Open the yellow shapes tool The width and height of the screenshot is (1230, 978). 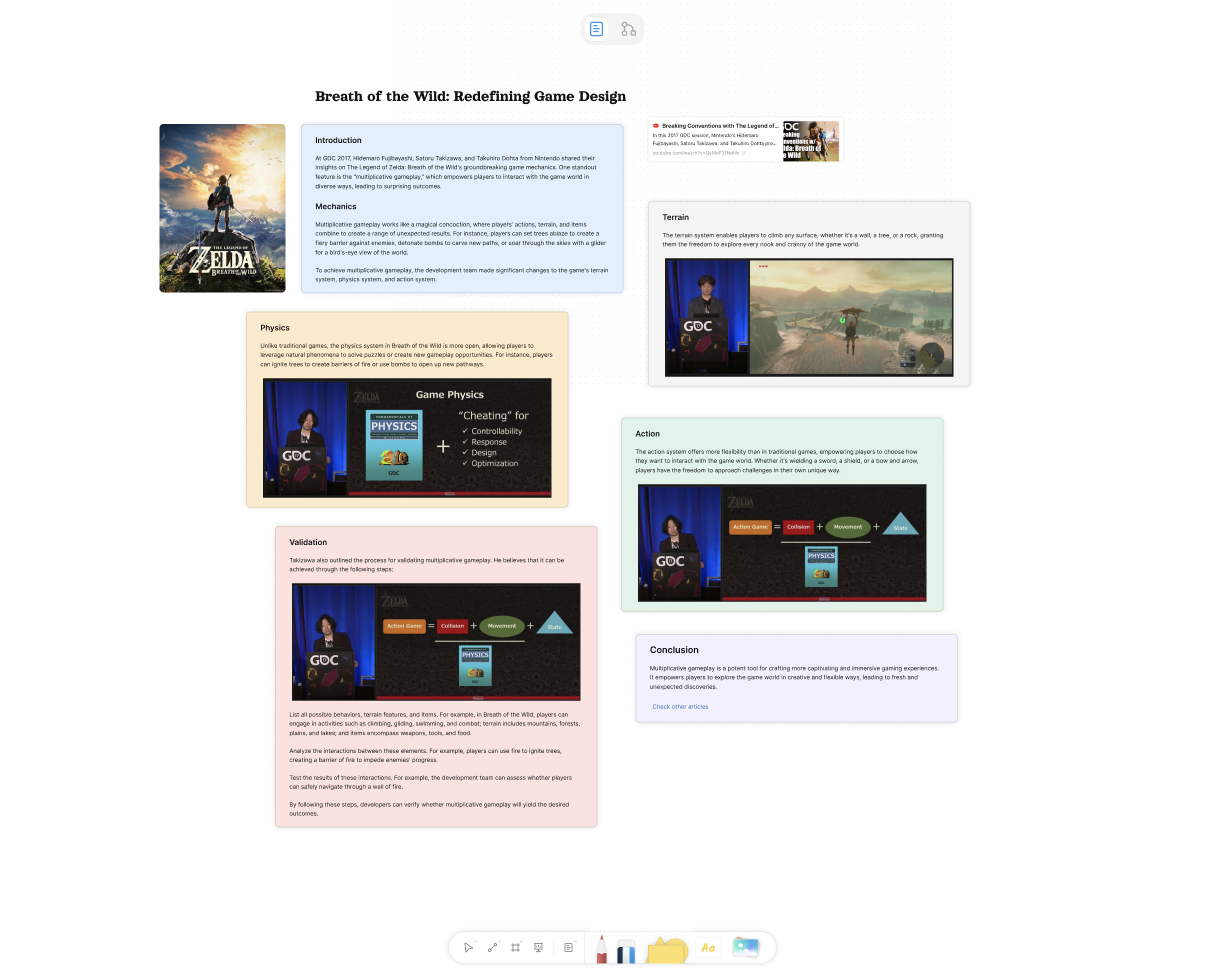(x=668, y=950)
